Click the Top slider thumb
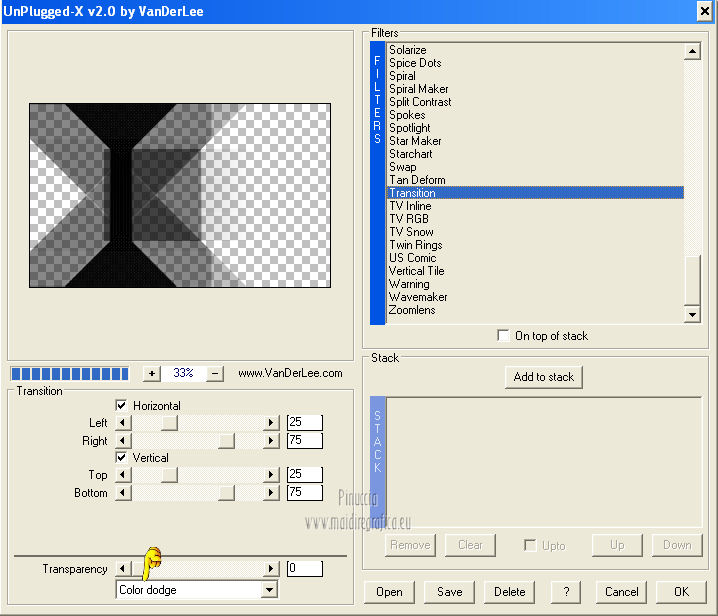The image size is (718, 616). [x=169, y=474]
